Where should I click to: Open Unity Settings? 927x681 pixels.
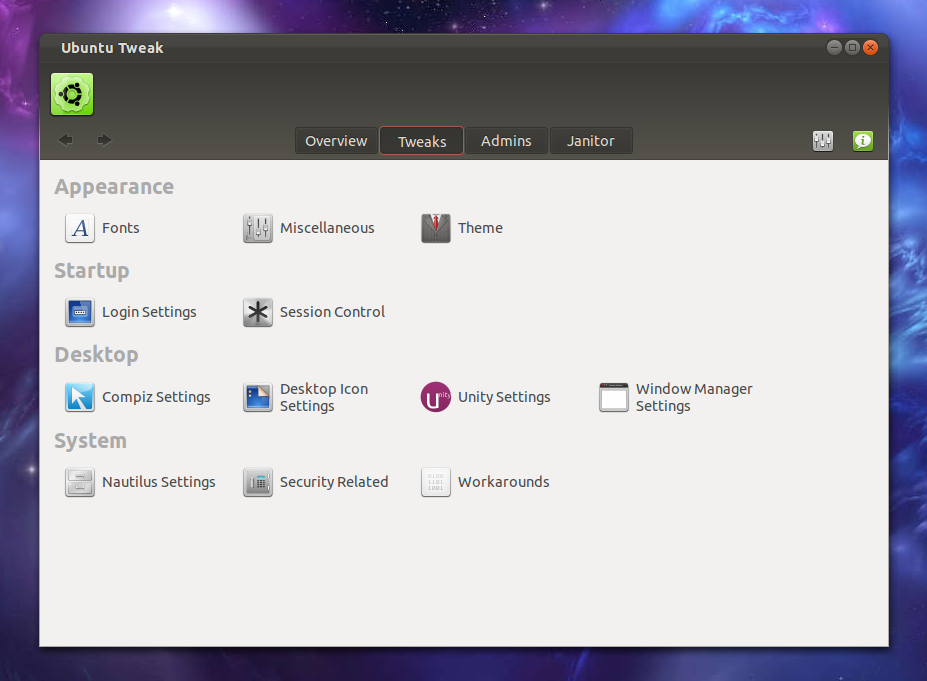(x=487, y=397)
